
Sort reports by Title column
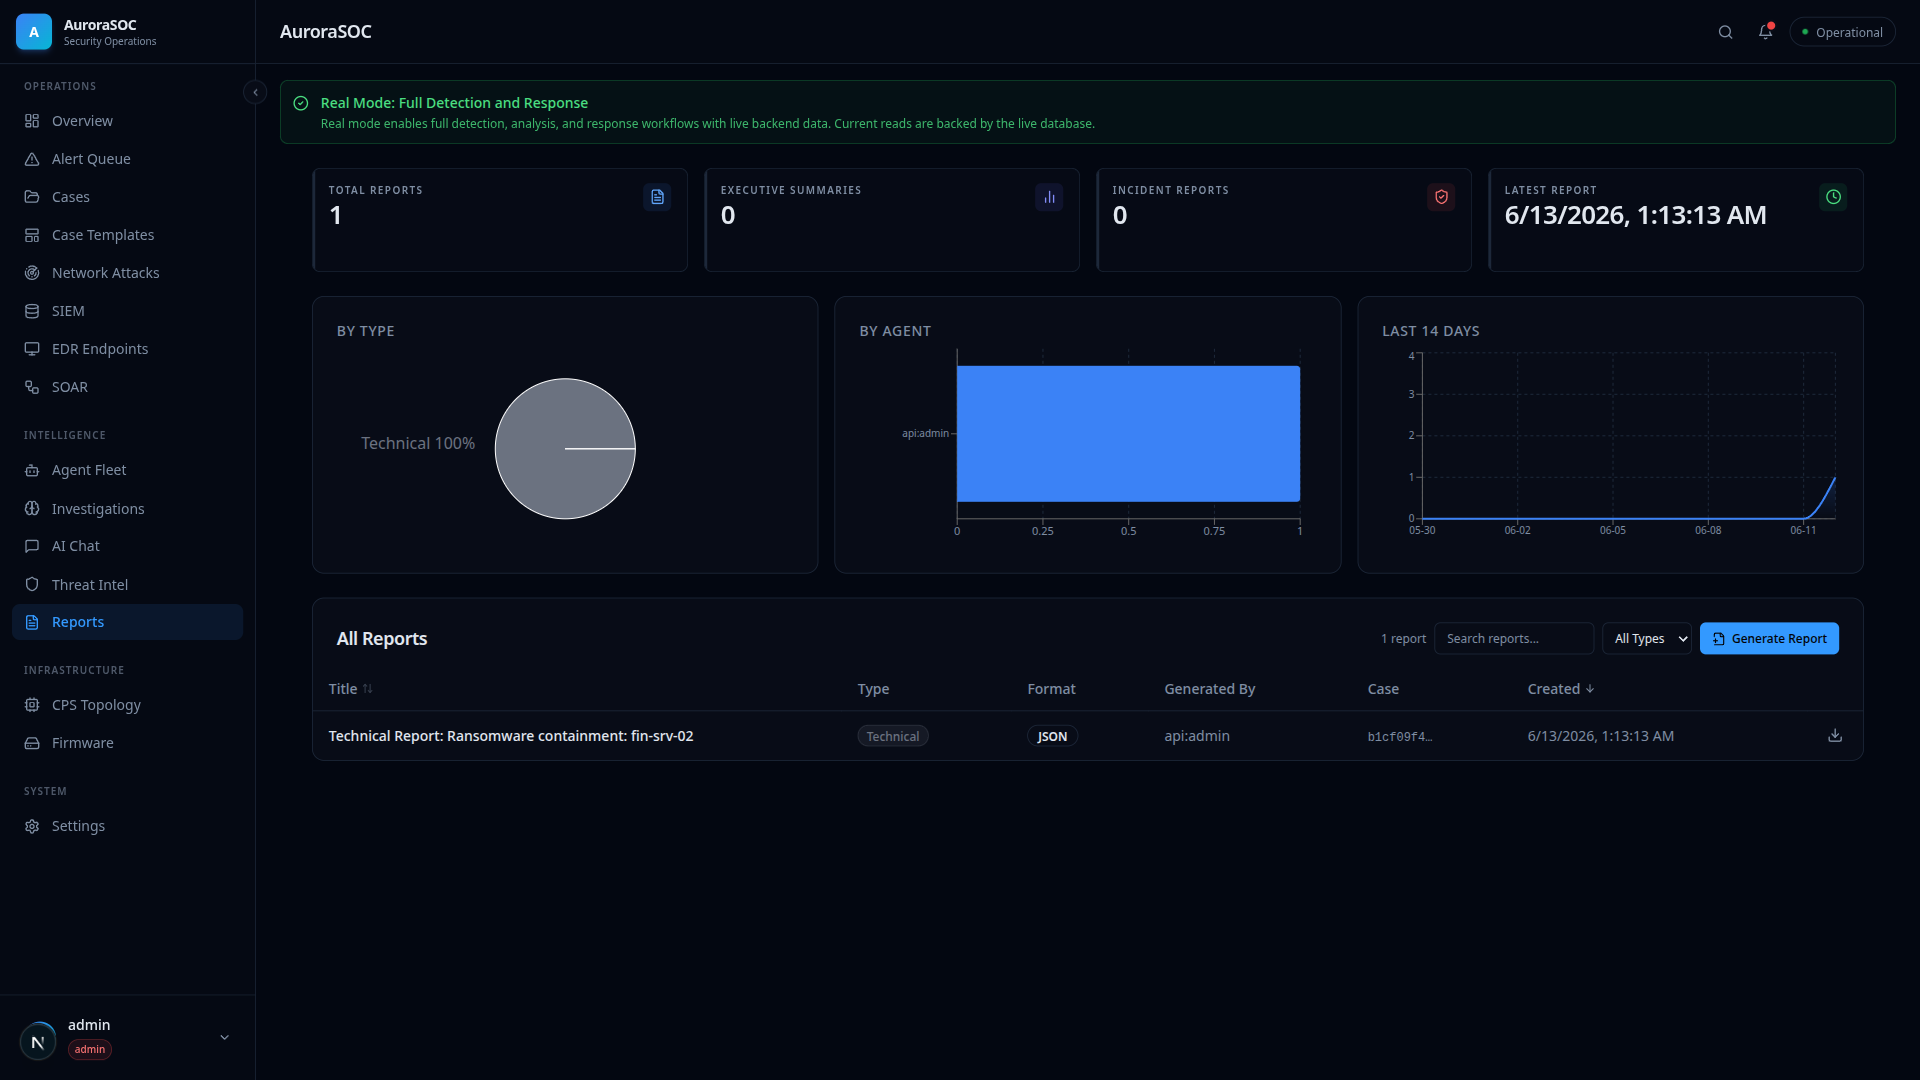pos(350,689)
